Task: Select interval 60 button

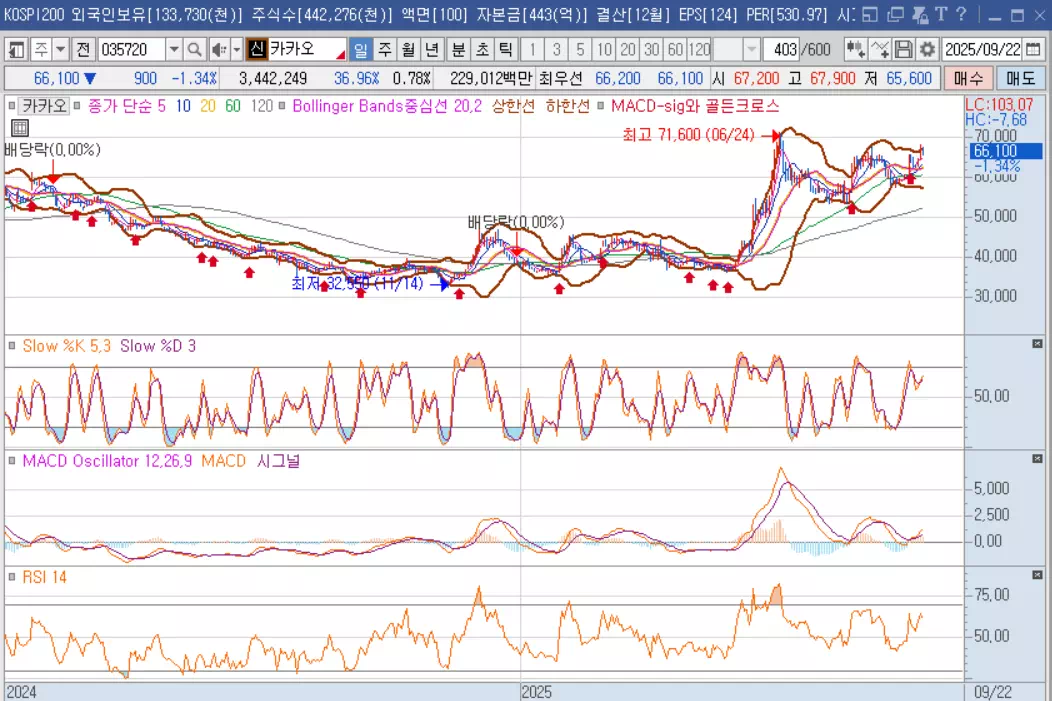Action: click(x=675, y=50)
